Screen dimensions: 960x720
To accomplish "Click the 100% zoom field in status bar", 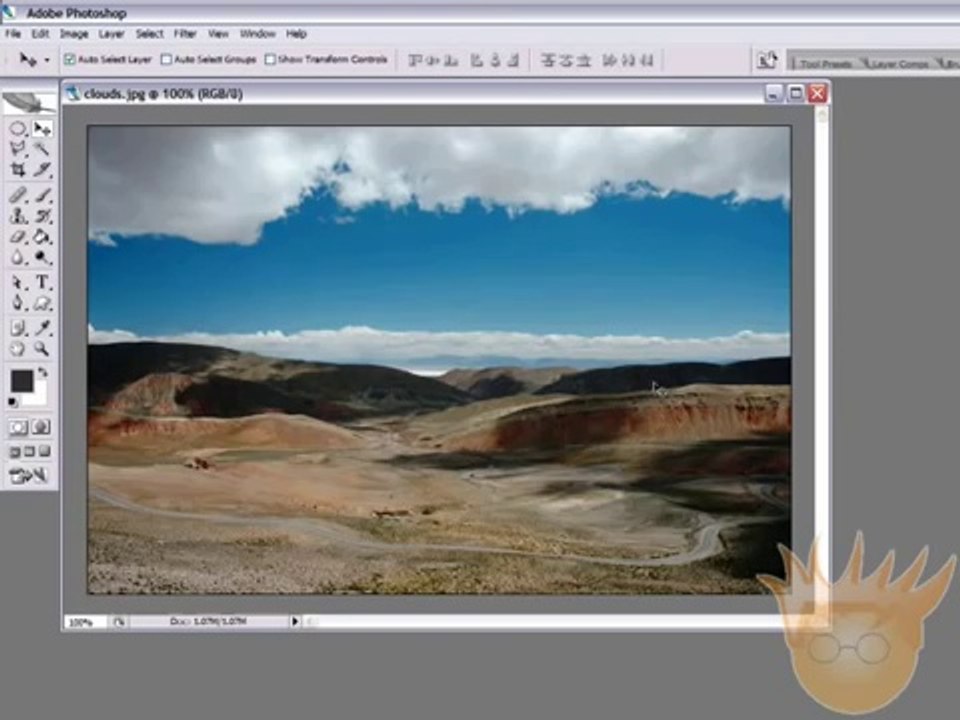I will click(x=85, y=622).
